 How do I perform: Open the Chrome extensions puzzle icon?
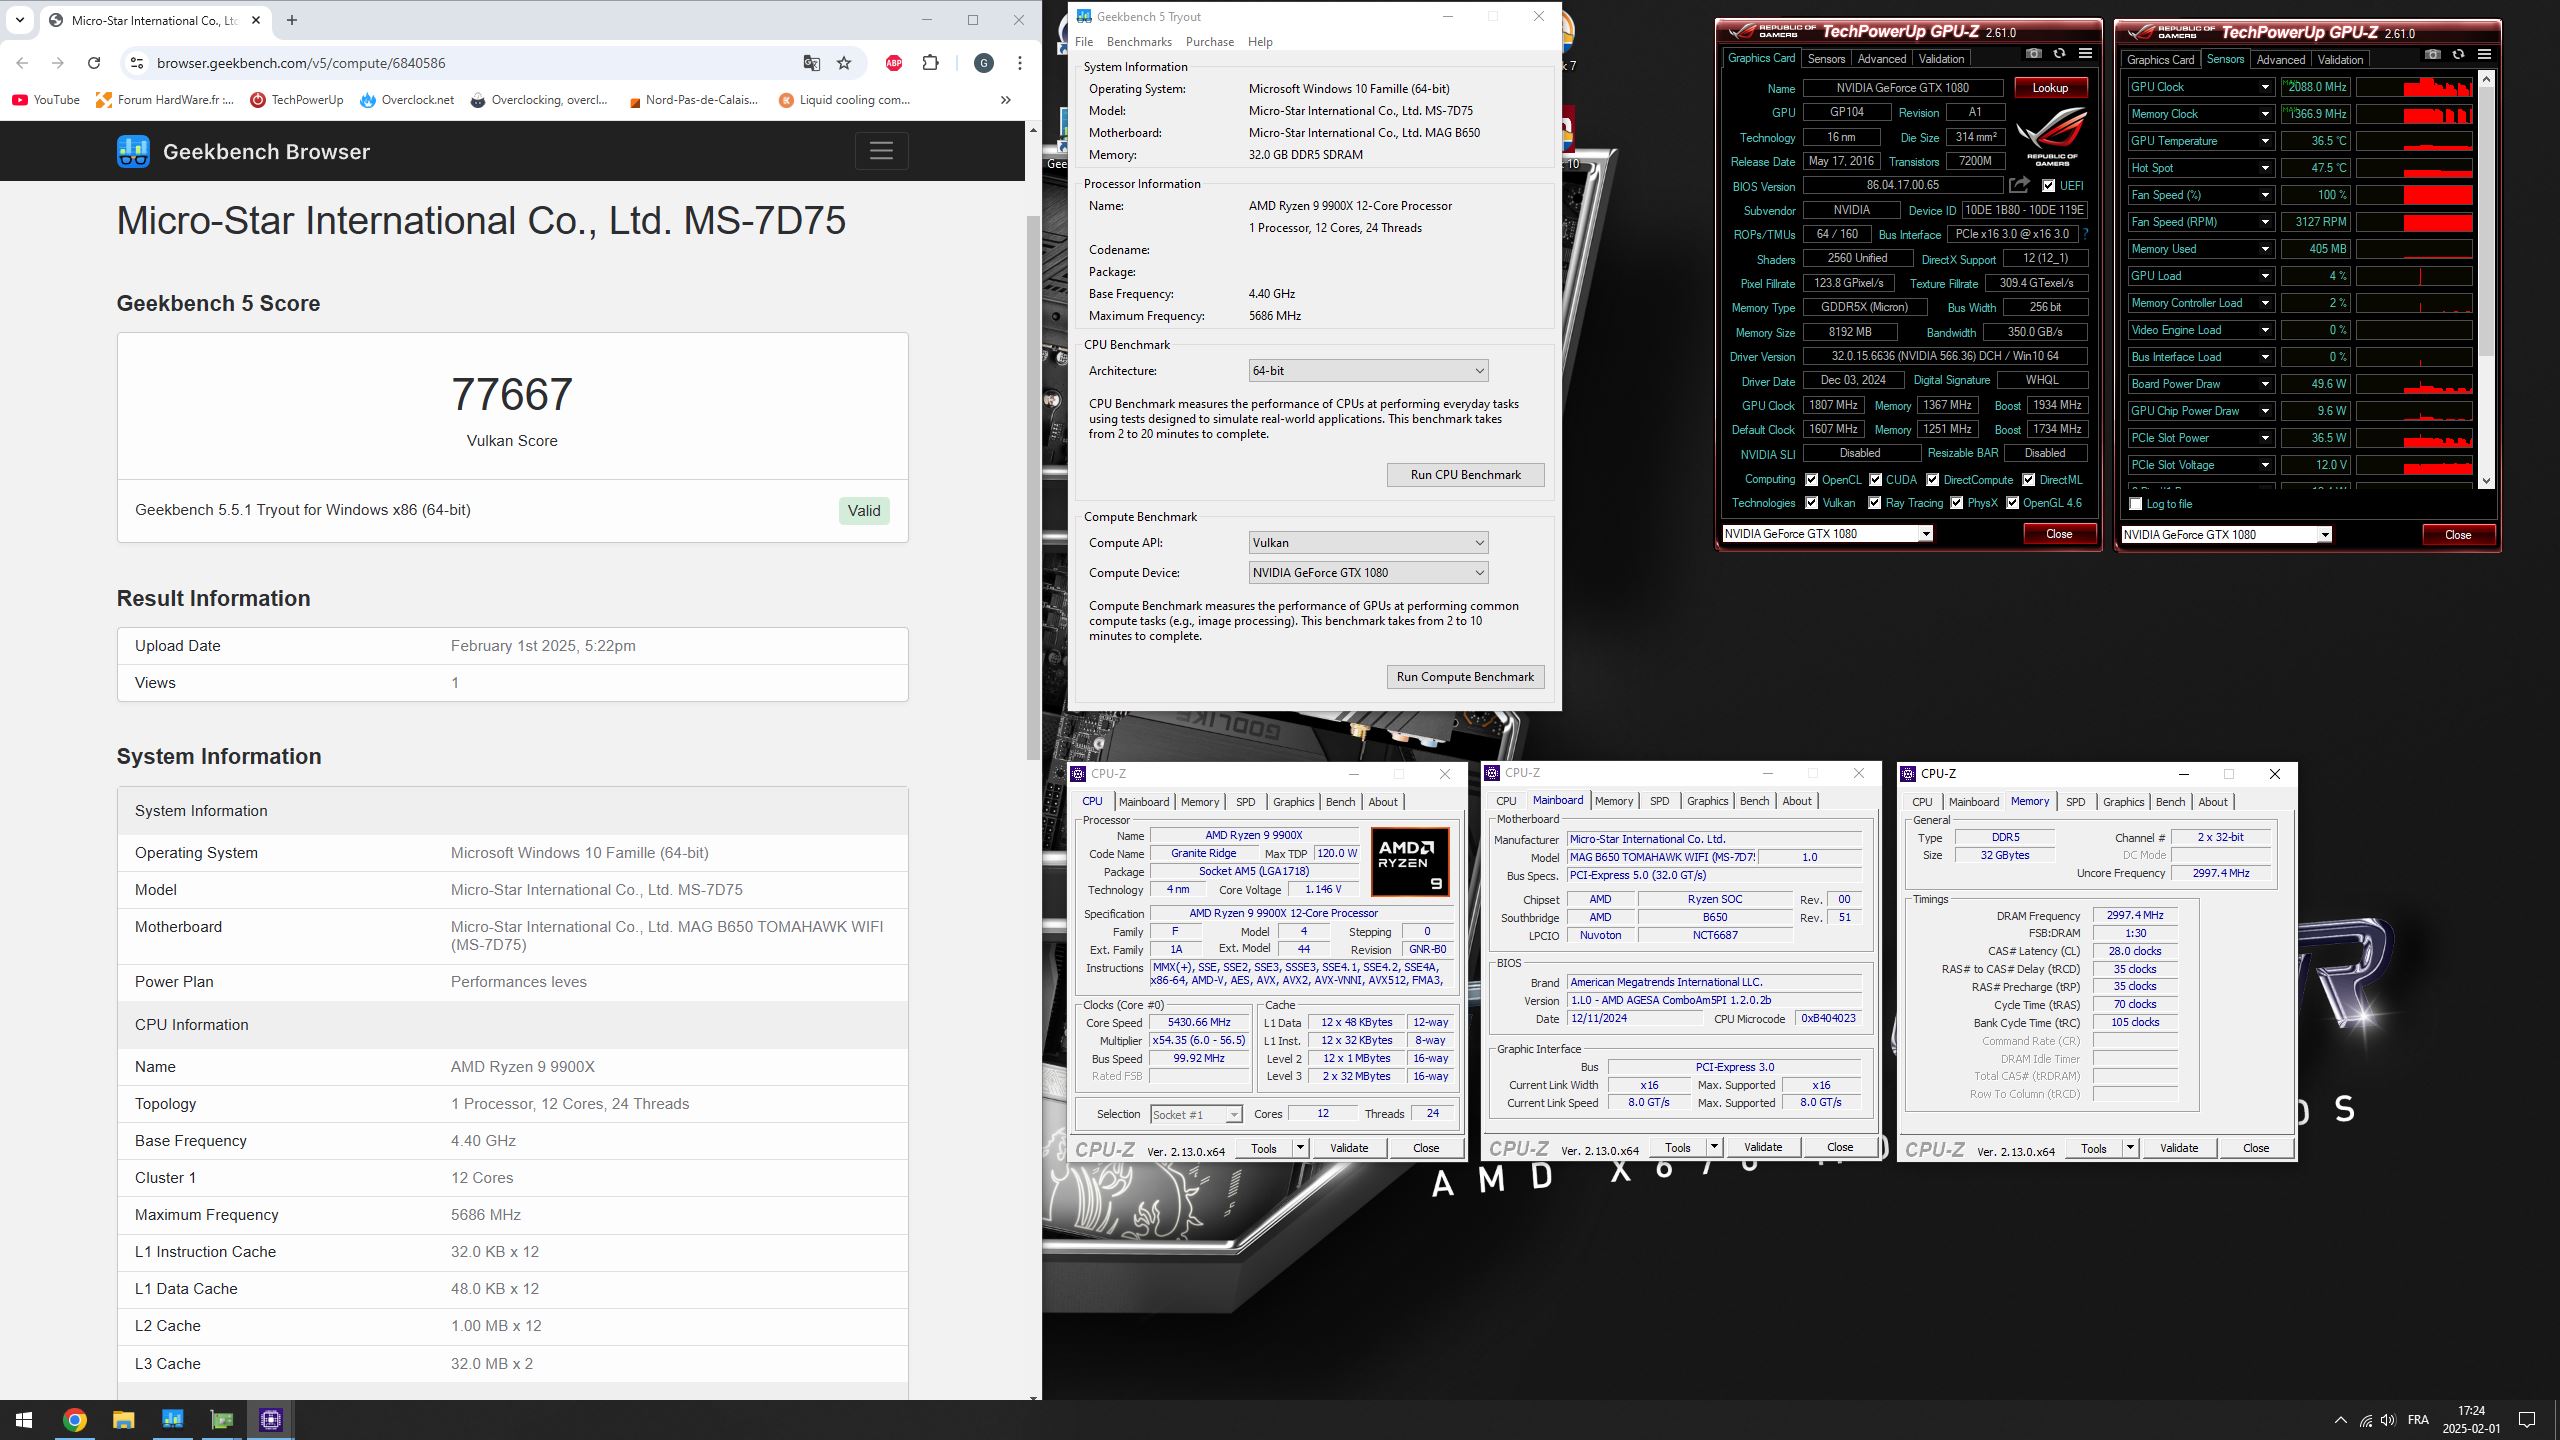point(930,63)
